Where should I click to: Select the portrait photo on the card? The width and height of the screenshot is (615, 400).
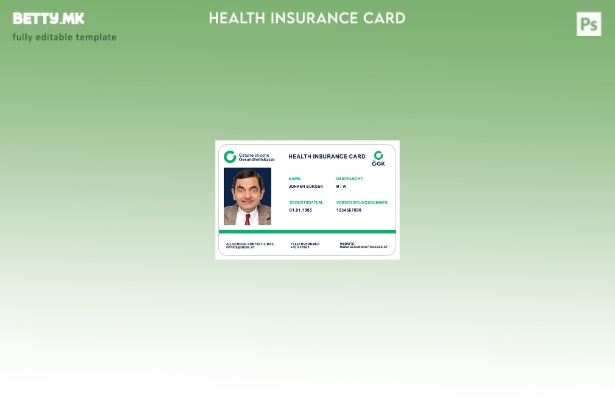[x=247, y=196]
